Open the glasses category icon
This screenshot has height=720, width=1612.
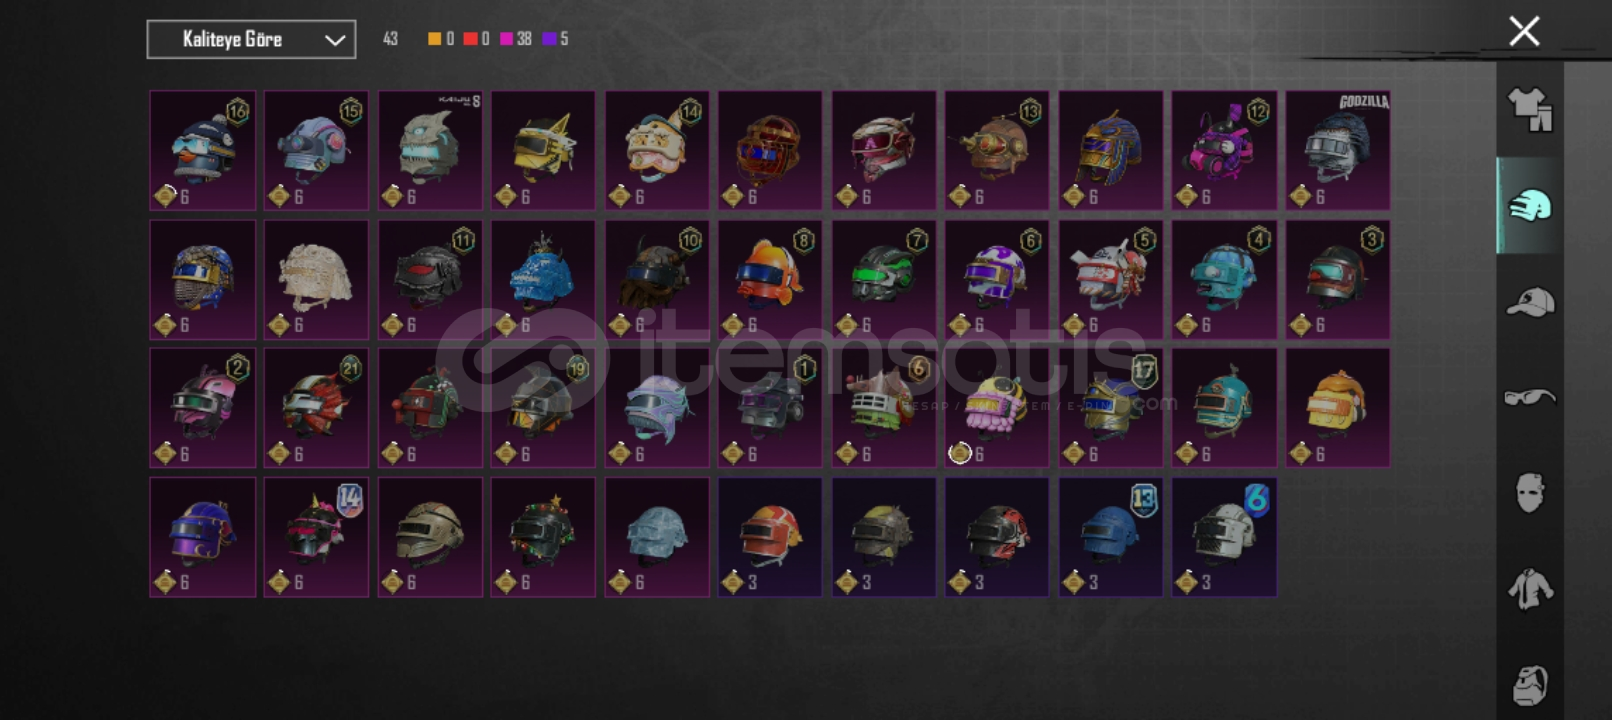(1530, 397)
